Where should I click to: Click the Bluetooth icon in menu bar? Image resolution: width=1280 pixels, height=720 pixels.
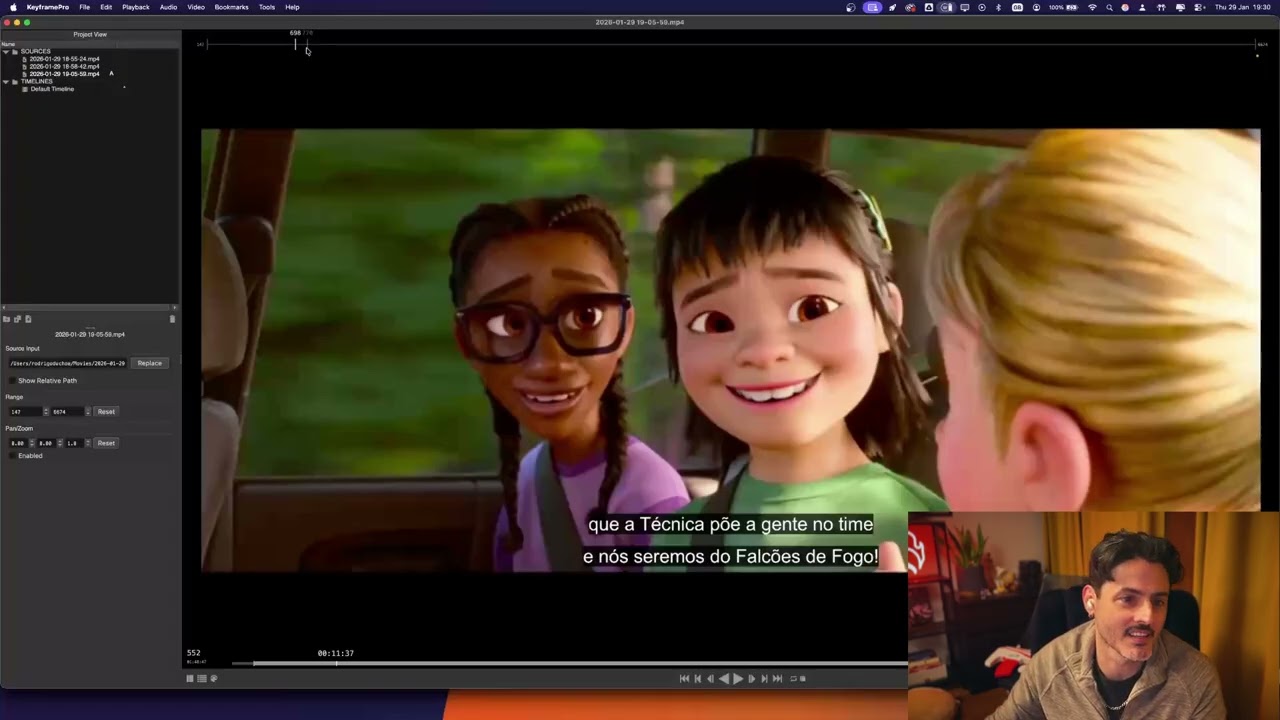click(998, 7)
